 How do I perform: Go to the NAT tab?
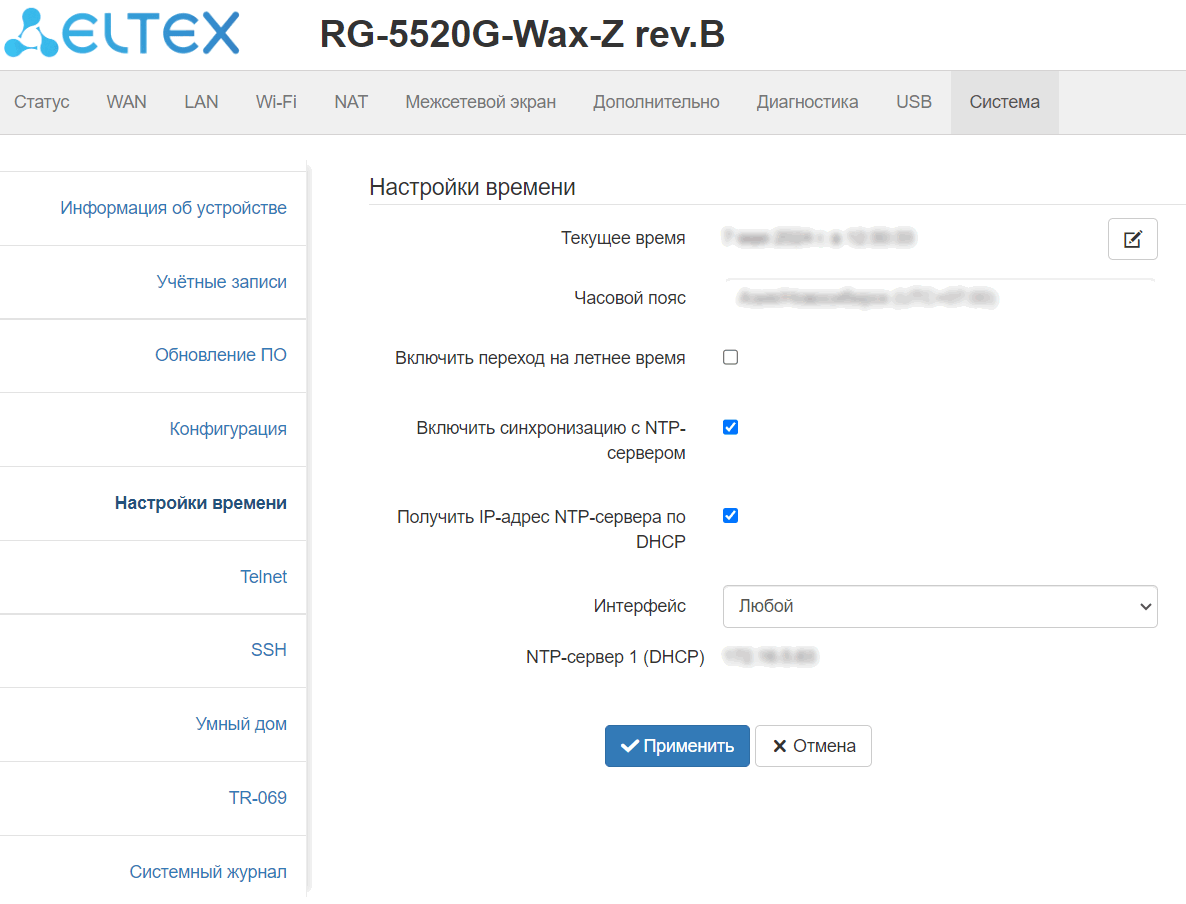(x=351, y=102)
